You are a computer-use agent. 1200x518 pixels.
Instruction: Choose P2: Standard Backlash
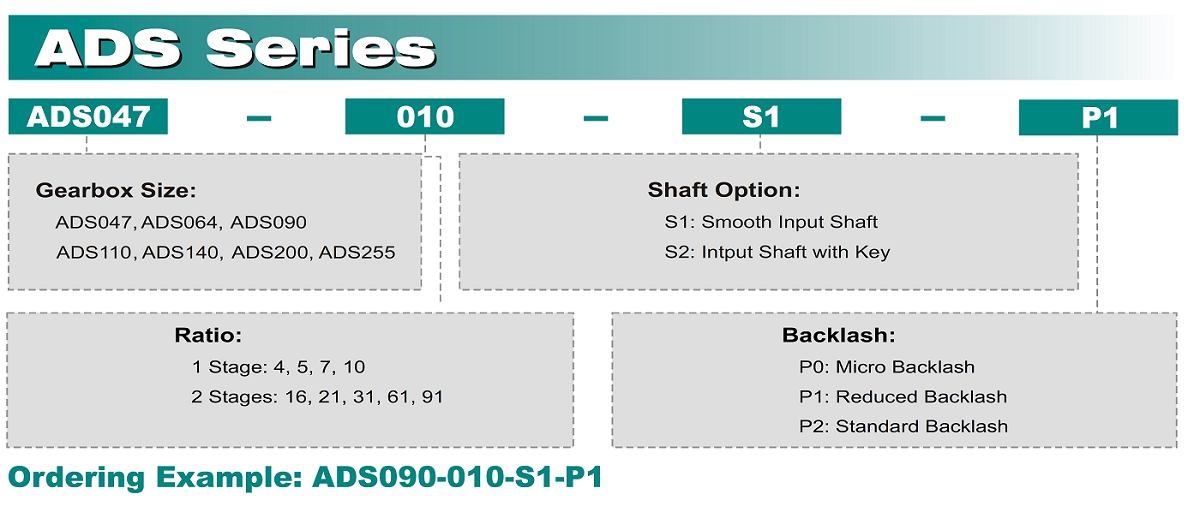(x=904, y=426)
